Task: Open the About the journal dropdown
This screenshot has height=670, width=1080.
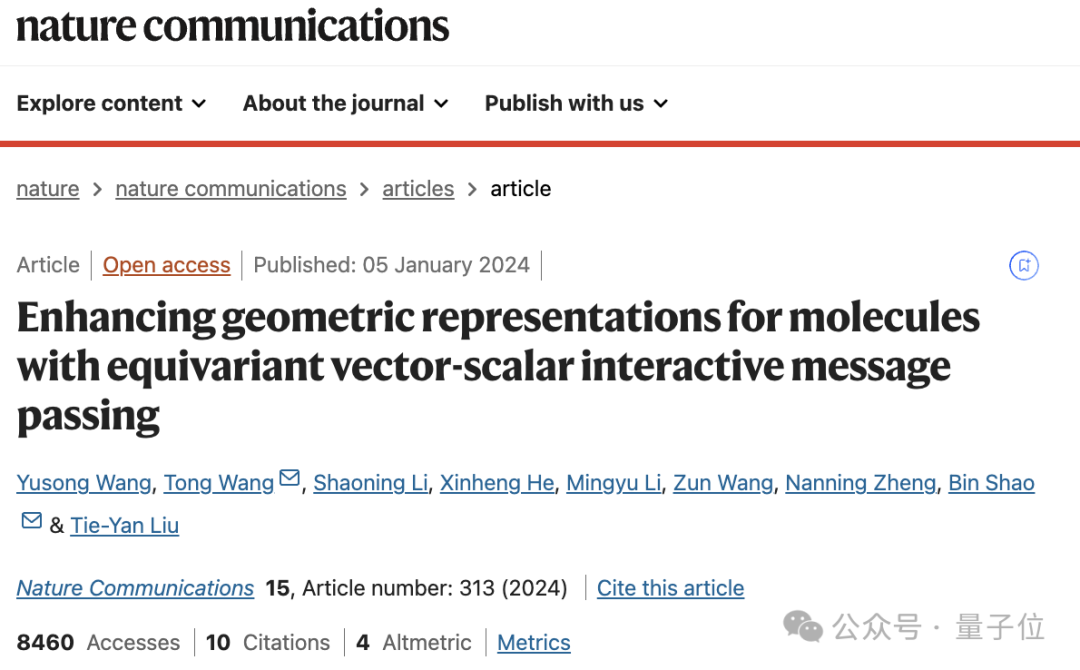Action: point(346,103)
